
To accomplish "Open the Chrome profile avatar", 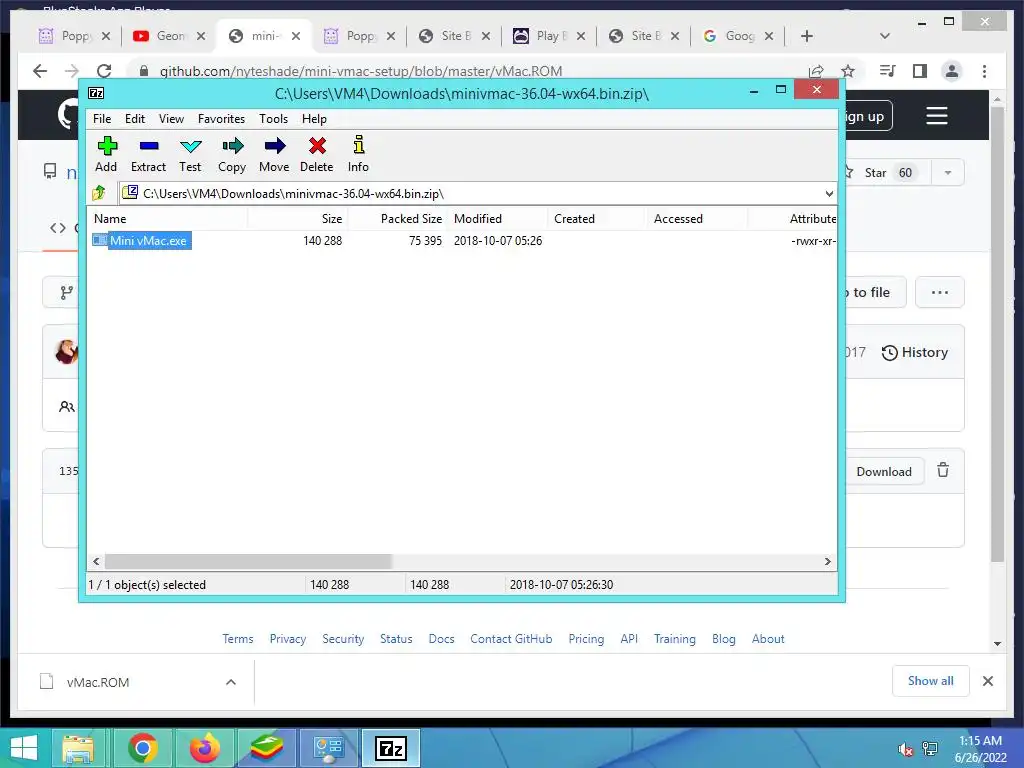I will point(952,71).
